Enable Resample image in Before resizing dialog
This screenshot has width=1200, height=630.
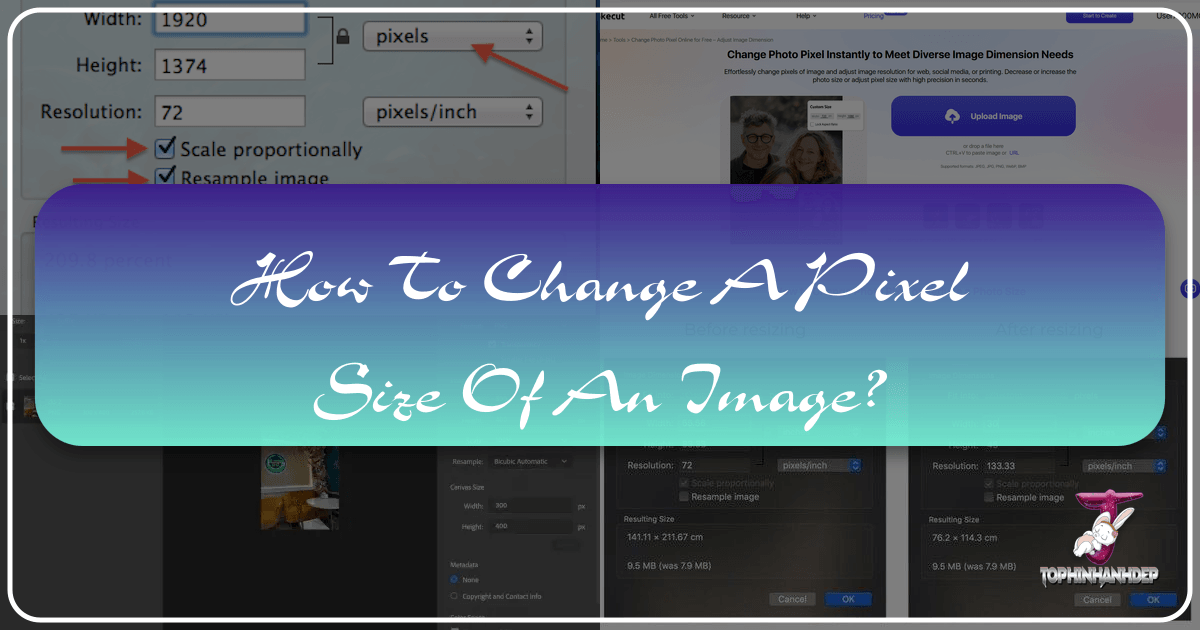tap(684, 496)
